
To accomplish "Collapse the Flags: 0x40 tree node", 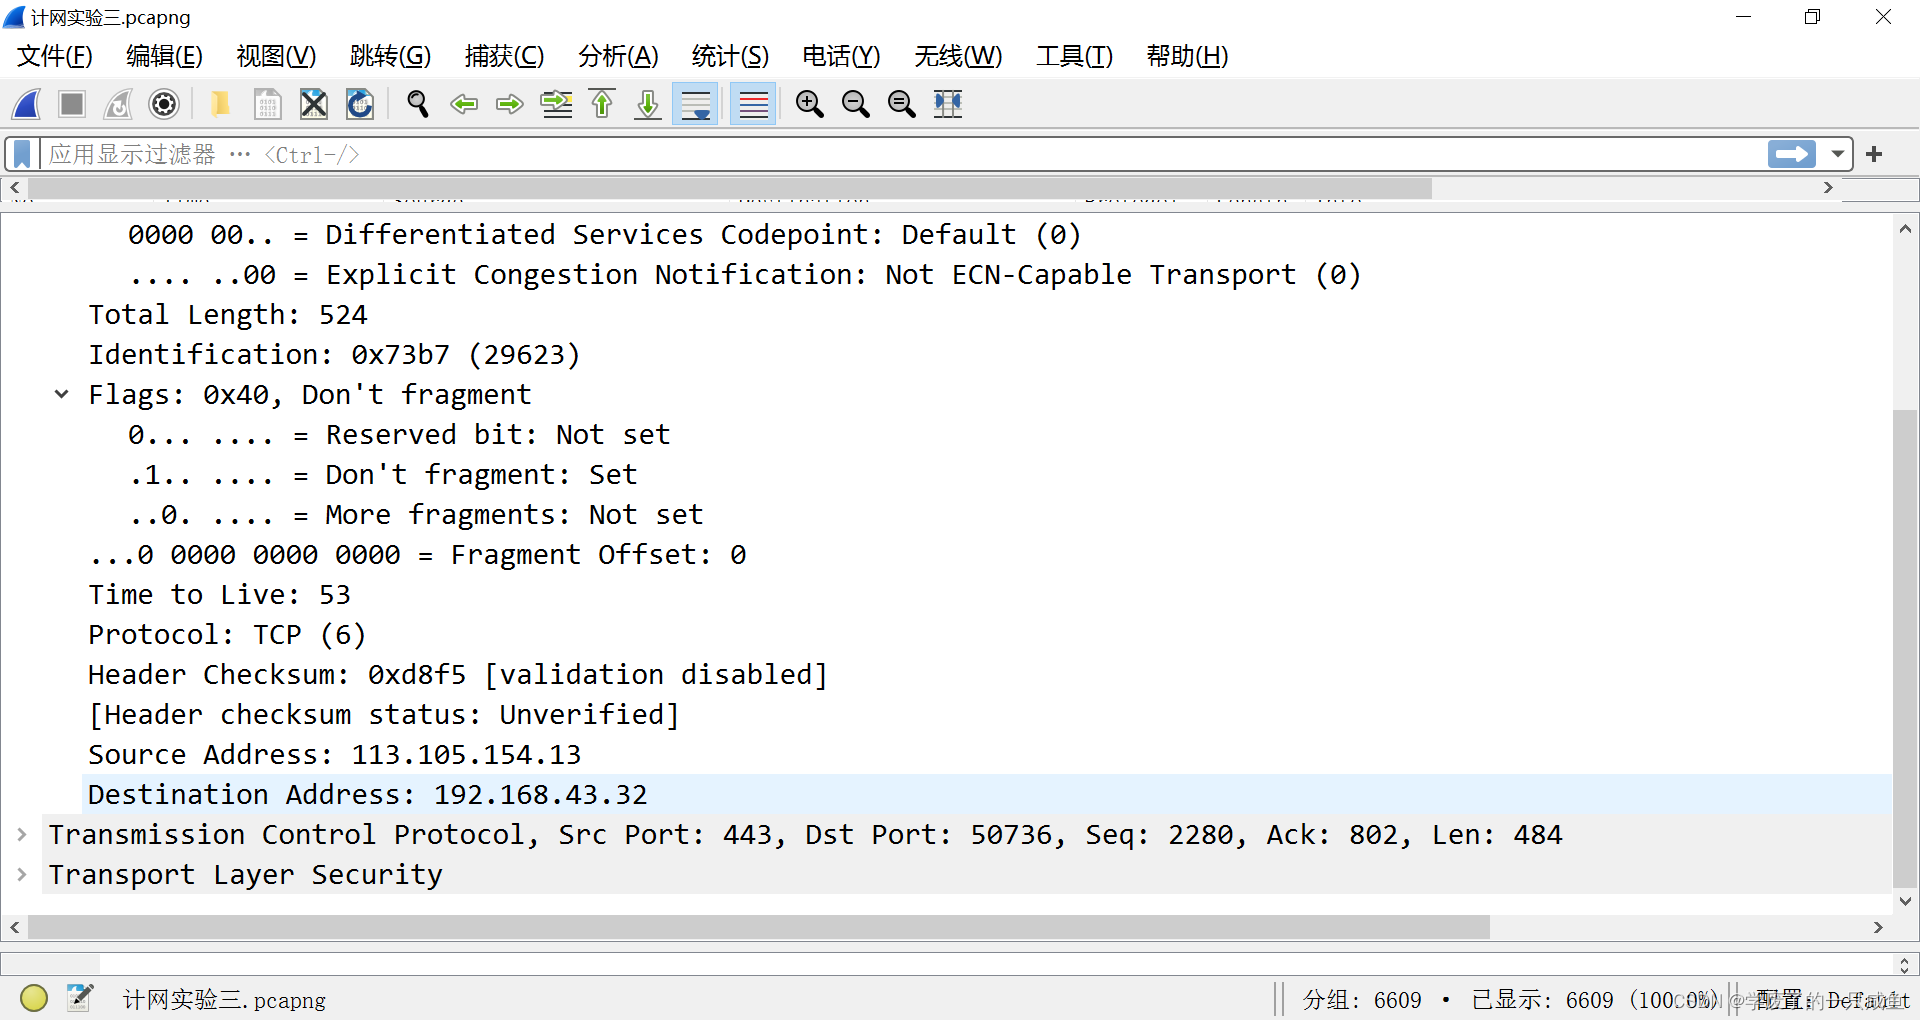I will [x=62, y=394].
